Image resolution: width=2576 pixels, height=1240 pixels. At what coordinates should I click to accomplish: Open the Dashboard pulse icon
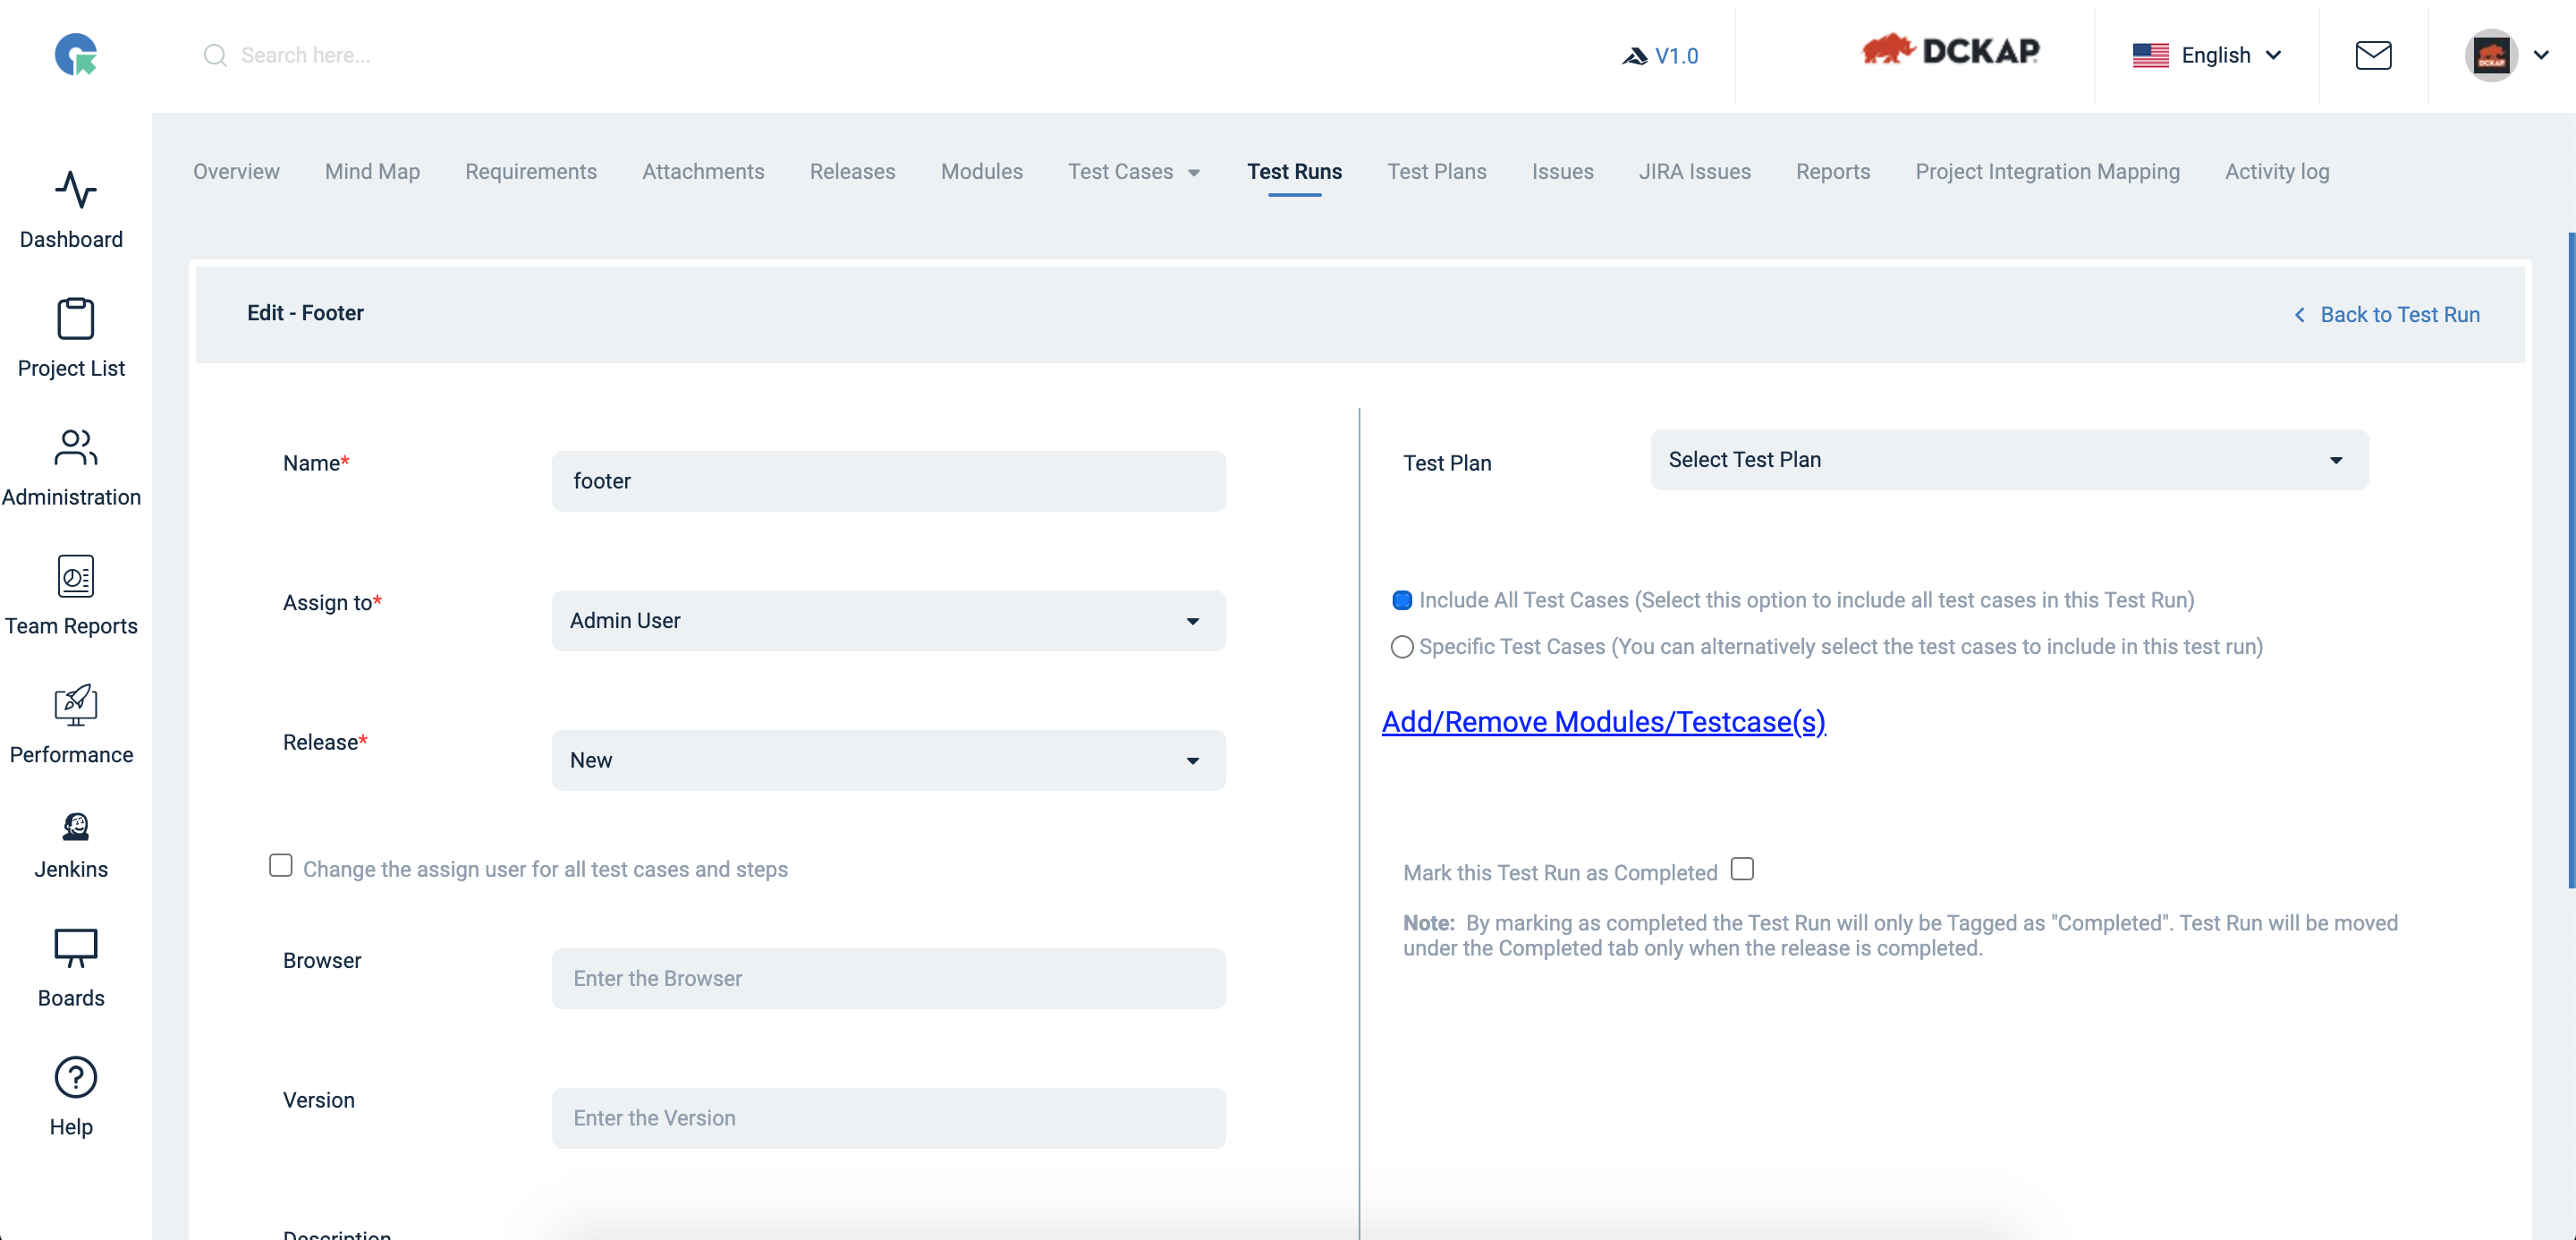point(75,189)
